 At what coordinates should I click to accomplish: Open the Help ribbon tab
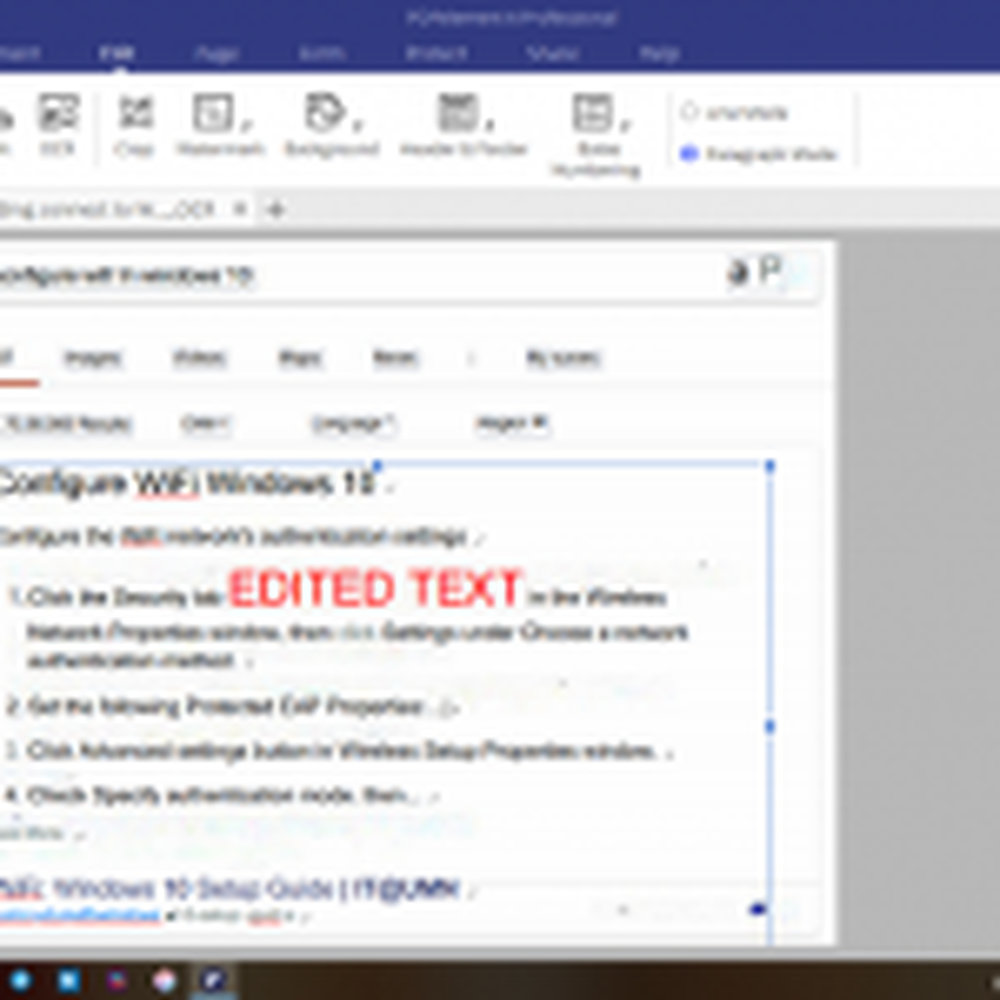click(659, 54)
